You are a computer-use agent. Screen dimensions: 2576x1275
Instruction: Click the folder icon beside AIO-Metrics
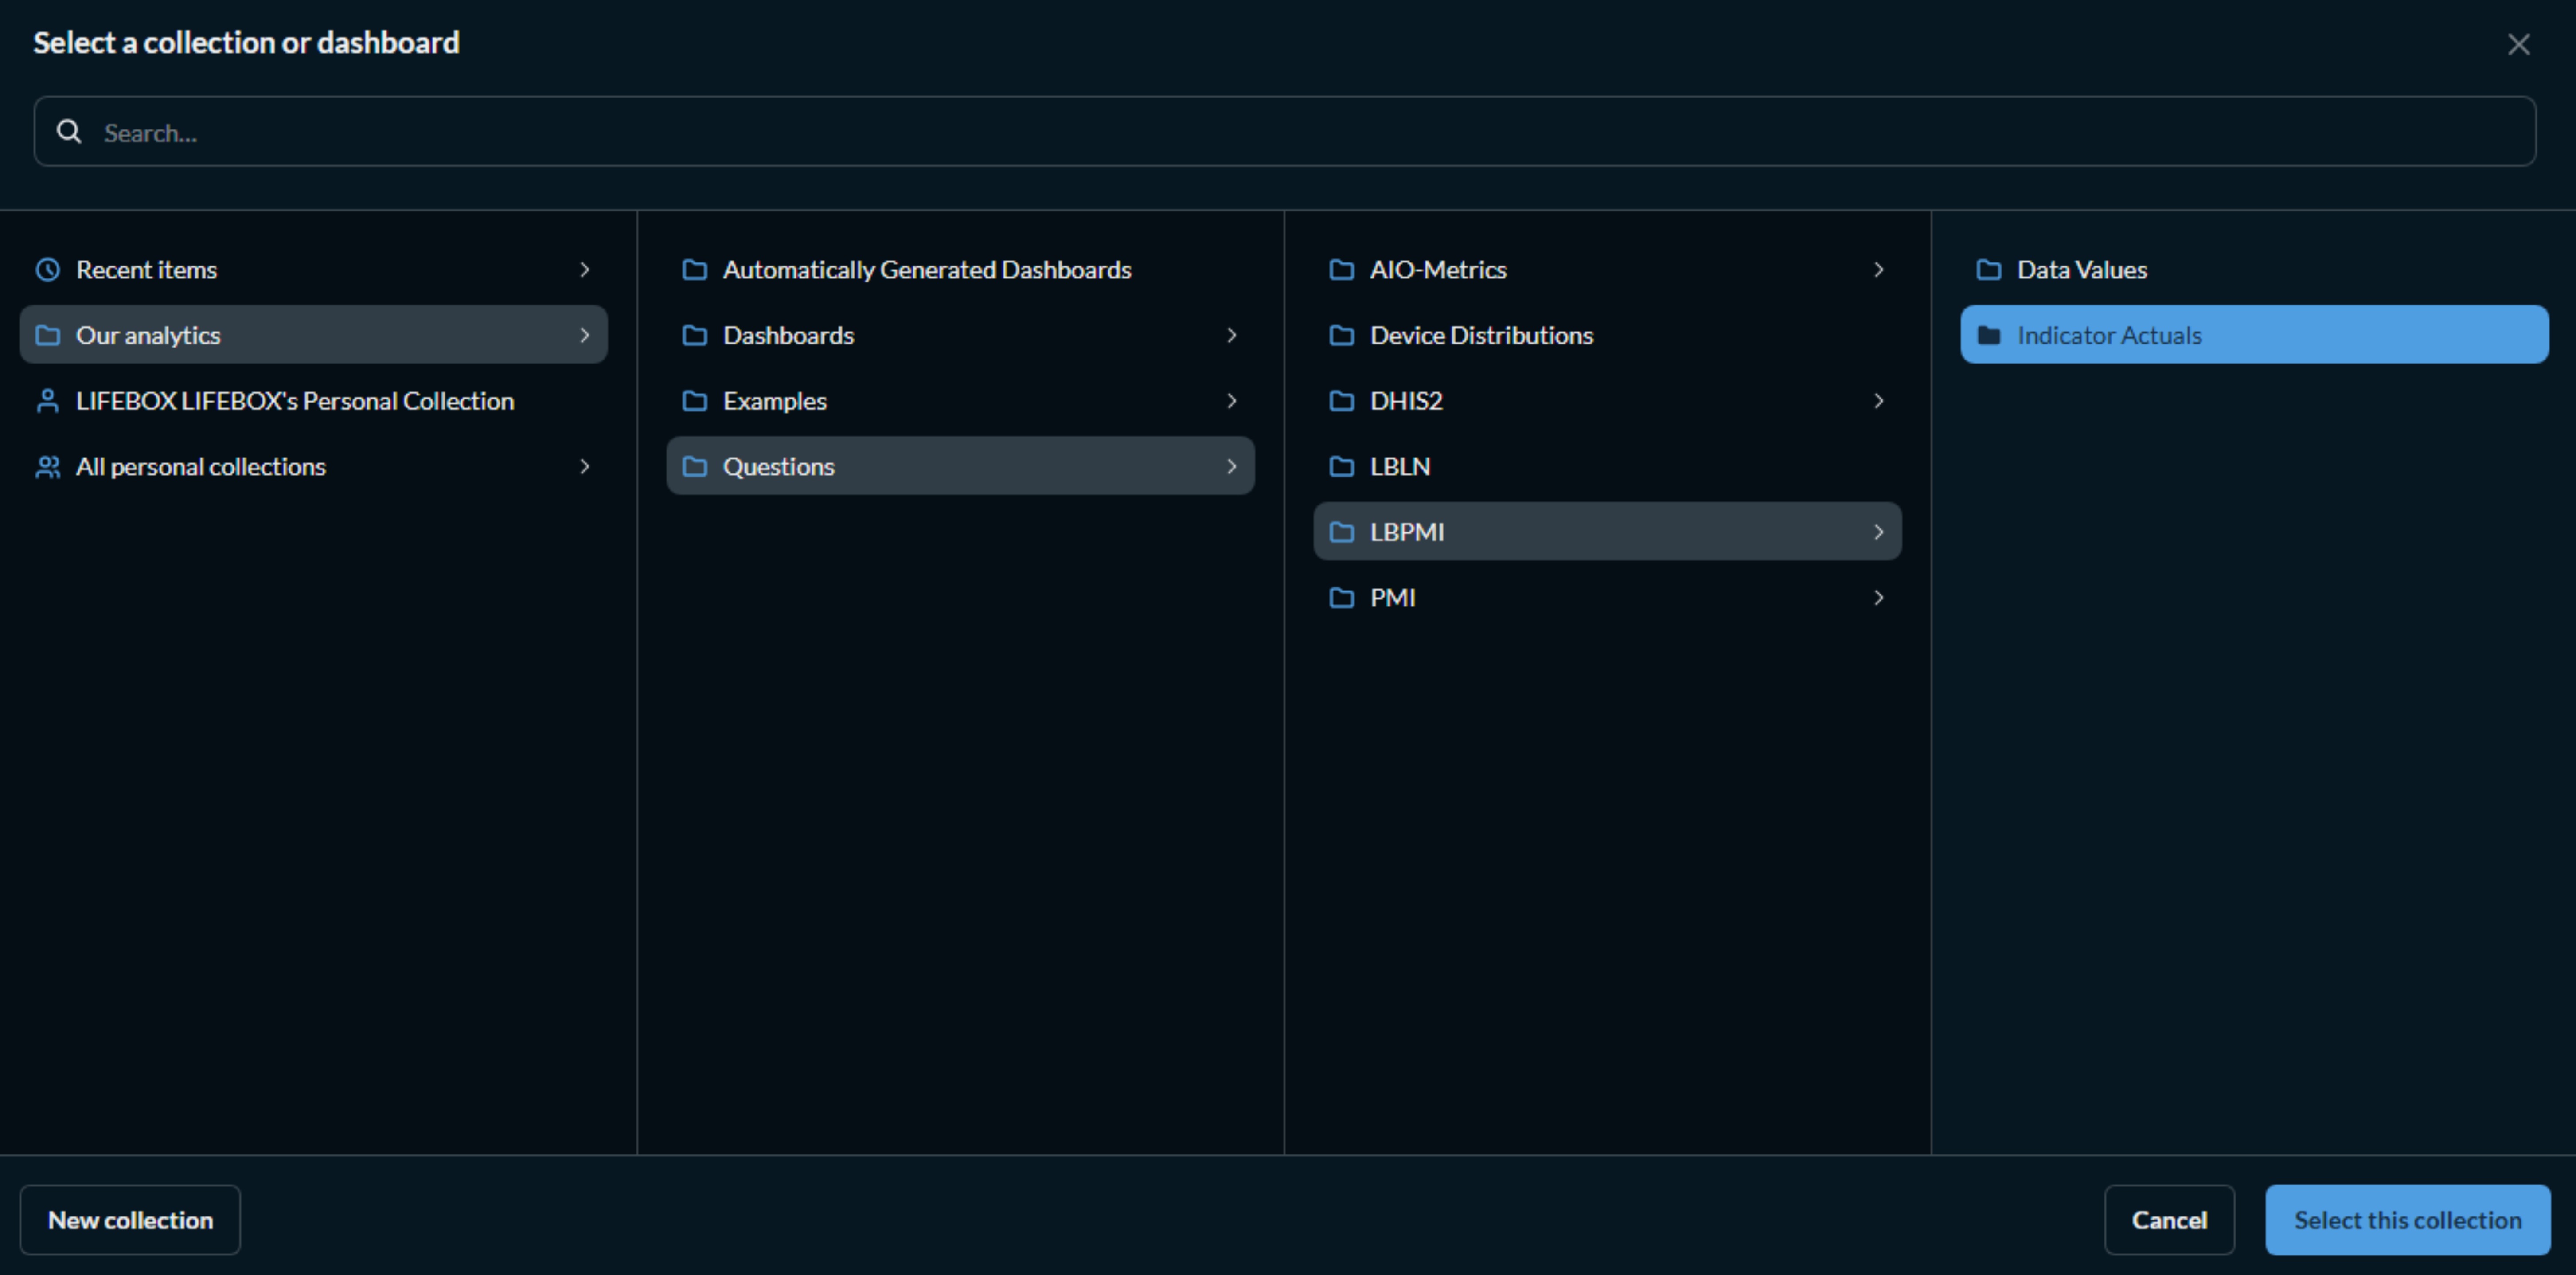(1342, 269)
